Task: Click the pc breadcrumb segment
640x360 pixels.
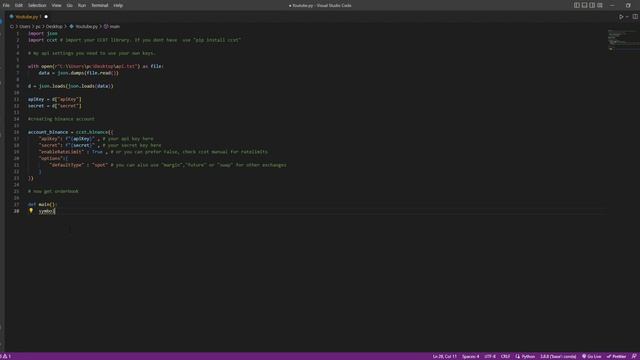Action: (x=38, y=27)
